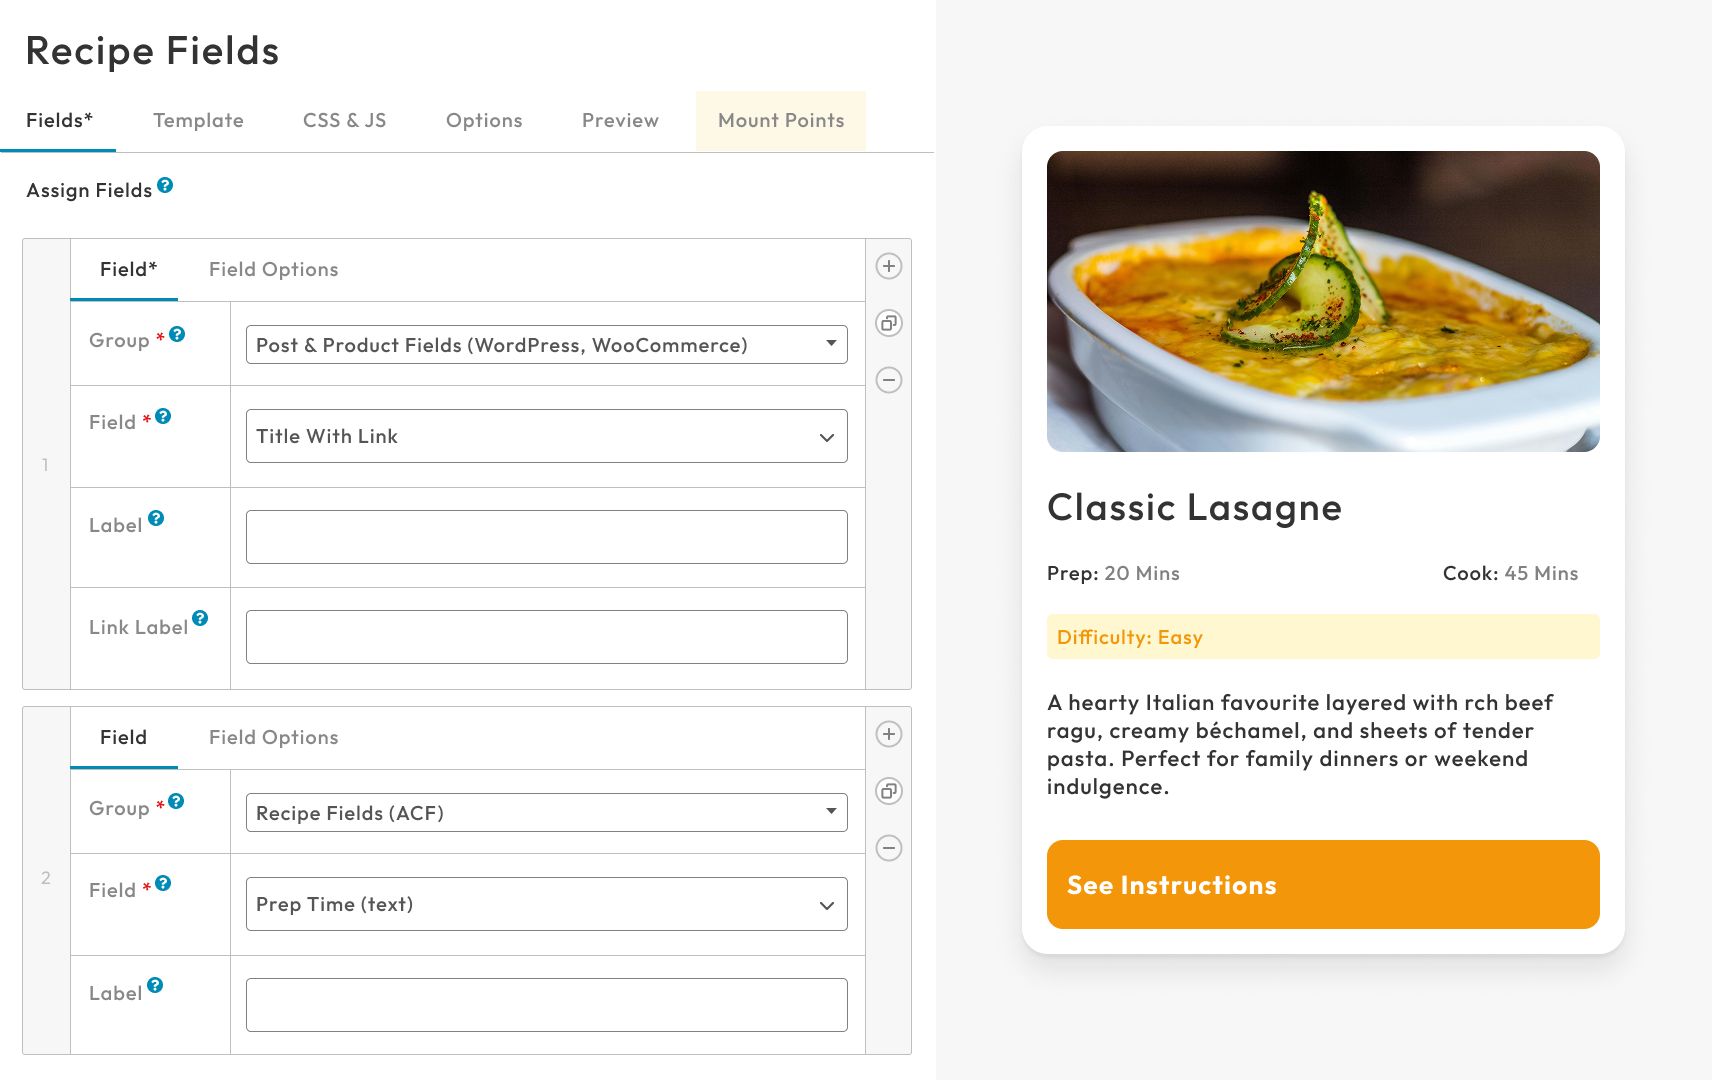Duplicate field row 1 using the copy icon

(x=888, y=323)
